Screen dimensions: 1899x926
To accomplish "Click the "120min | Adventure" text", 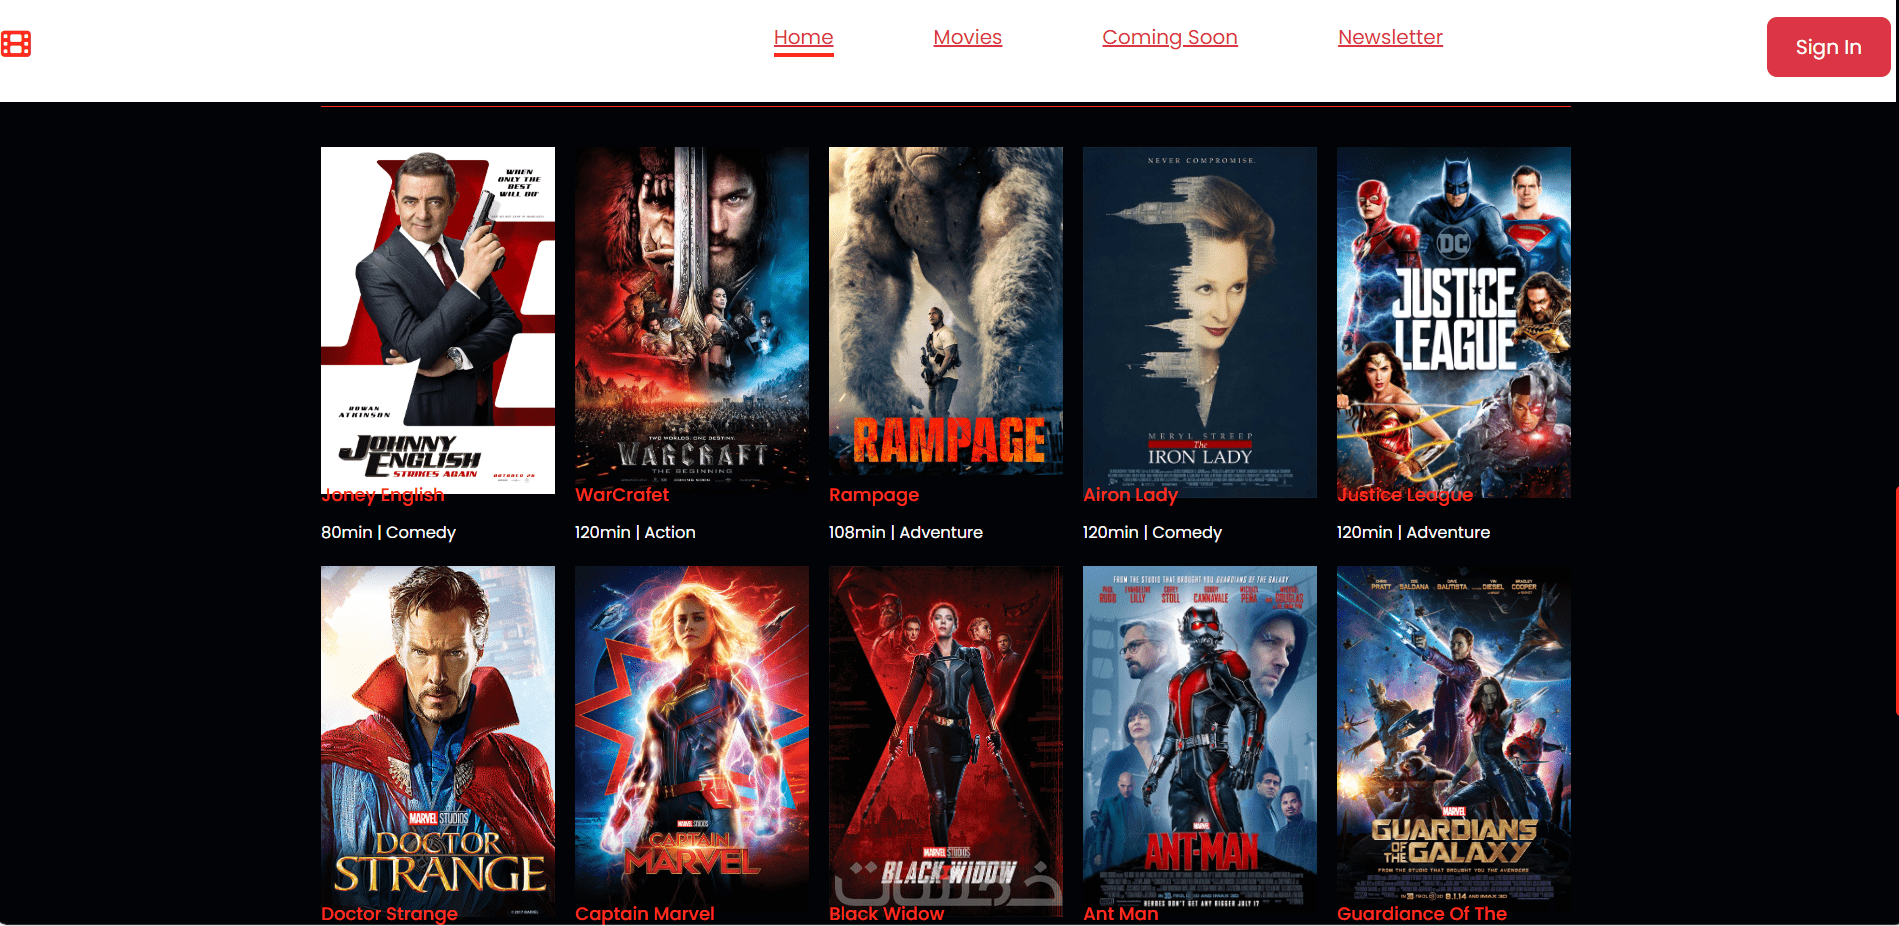I will coord(1413,533).
